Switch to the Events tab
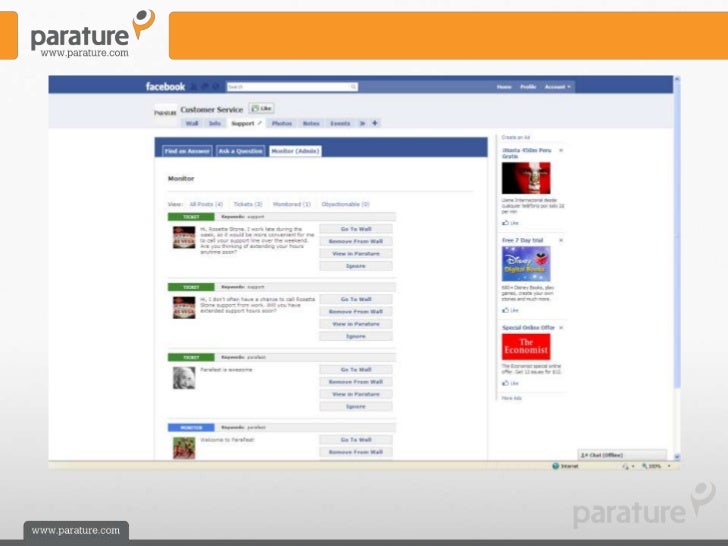This screenshot has height=546, width=728. (x=340, y=124)
